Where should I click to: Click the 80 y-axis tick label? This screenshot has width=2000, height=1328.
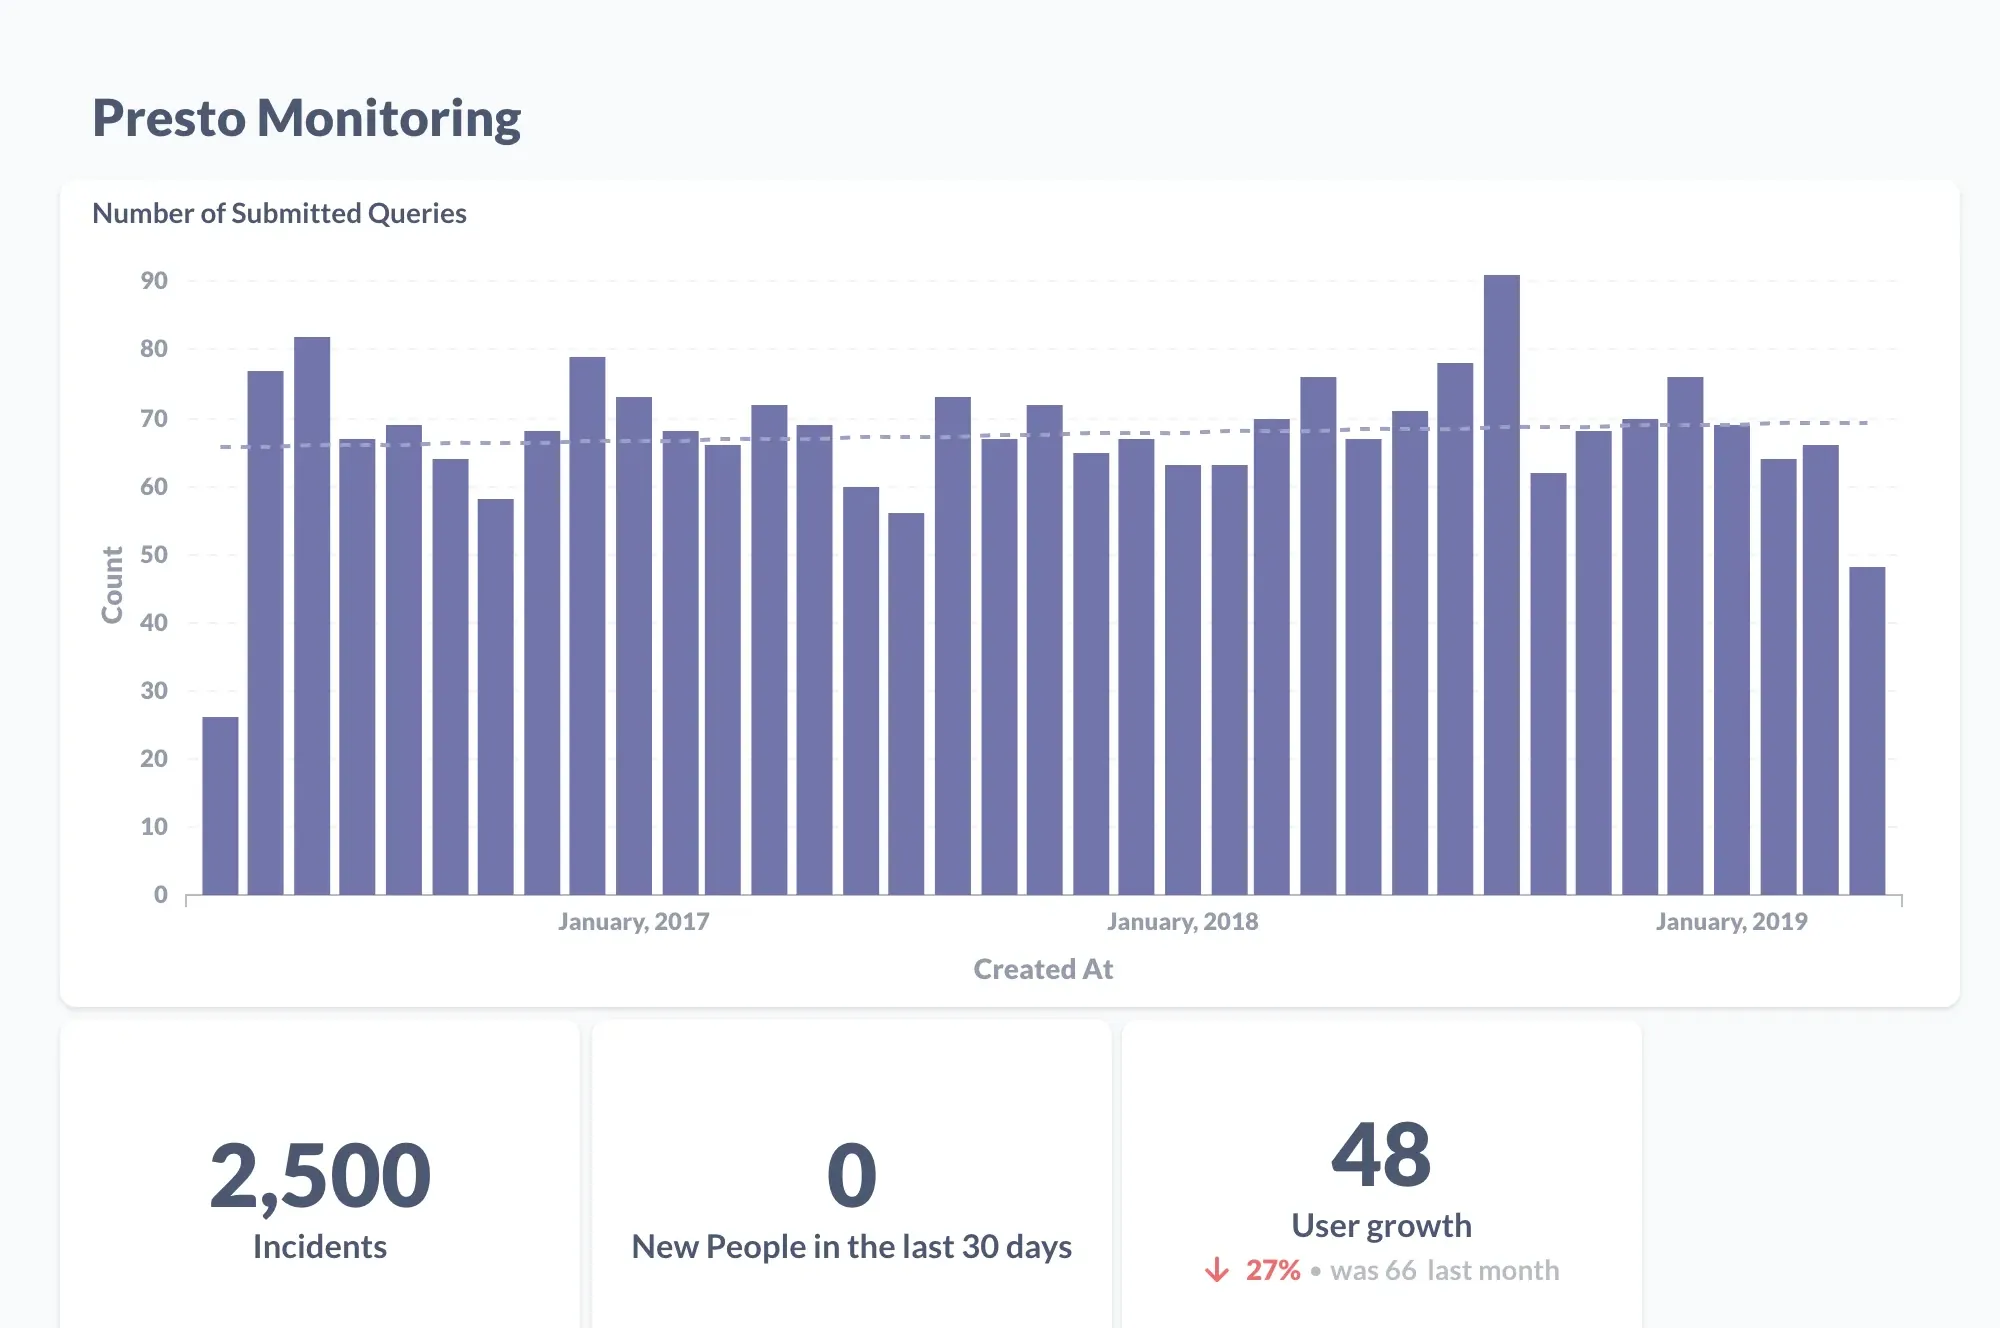tap(154, 349)
